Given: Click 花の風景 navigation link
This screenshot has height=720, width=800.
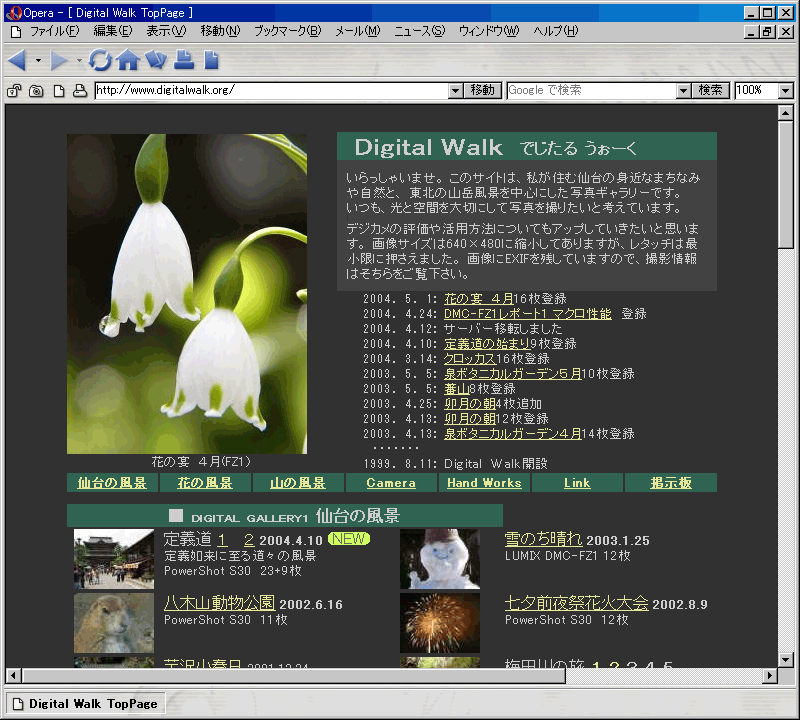Looking at the screenshot, I should (x=205, y=483).
